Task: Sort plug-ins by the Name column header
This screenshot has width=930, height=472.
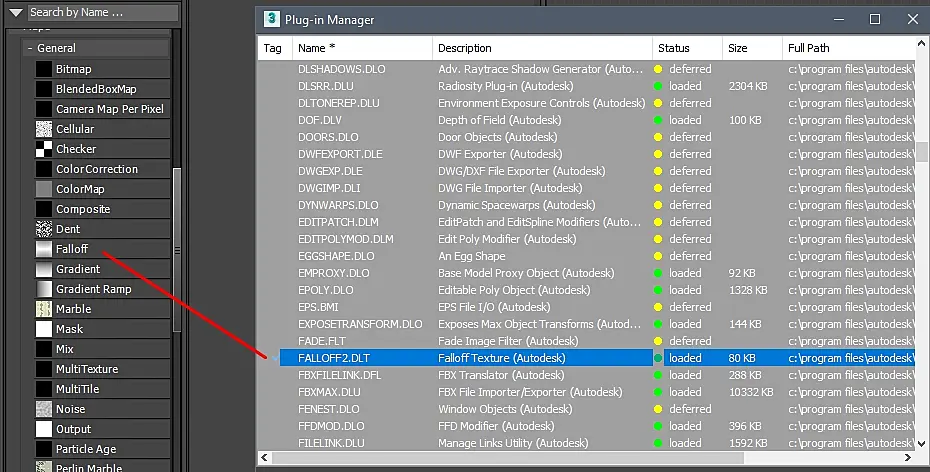Action: pos(362,48)
